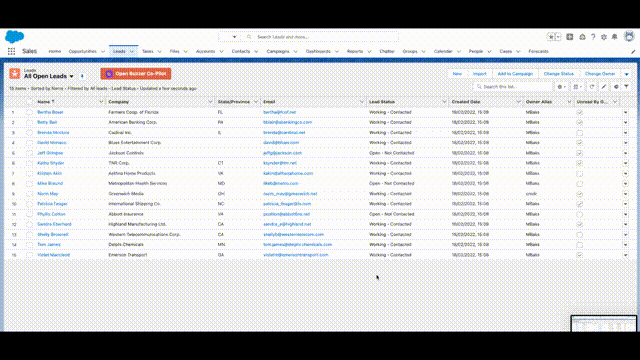Switch to the Tasks tab
The height and width of the screenshot is (360, 640).
click(x=148, y=51)
